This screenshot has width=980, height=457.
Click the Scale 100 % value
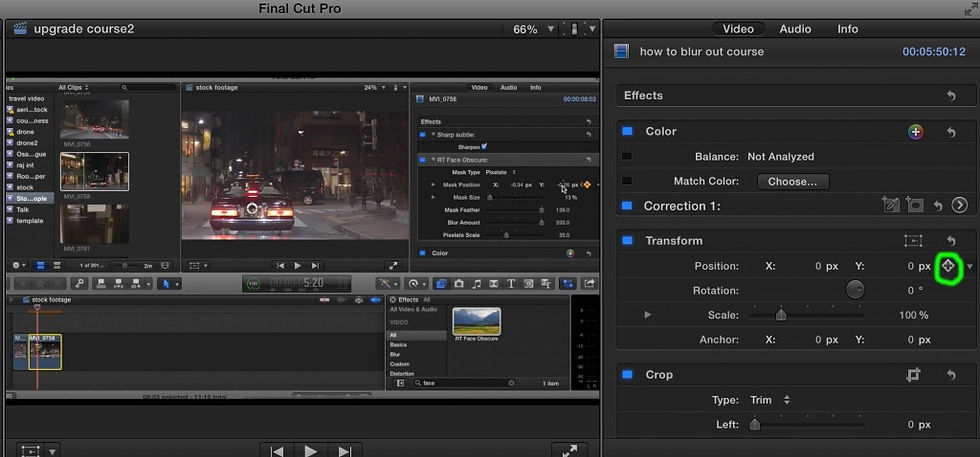914,315
